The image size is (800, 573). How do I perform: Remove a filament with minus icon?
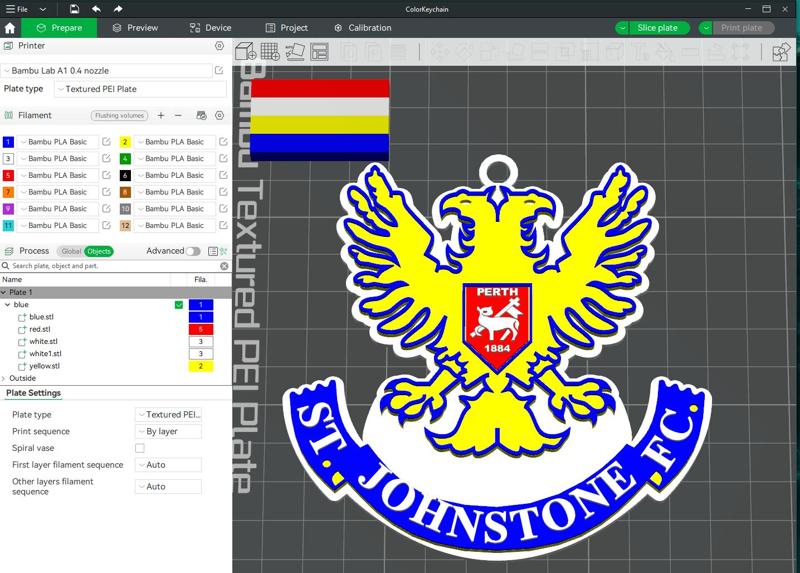click(x=178, y=116)
